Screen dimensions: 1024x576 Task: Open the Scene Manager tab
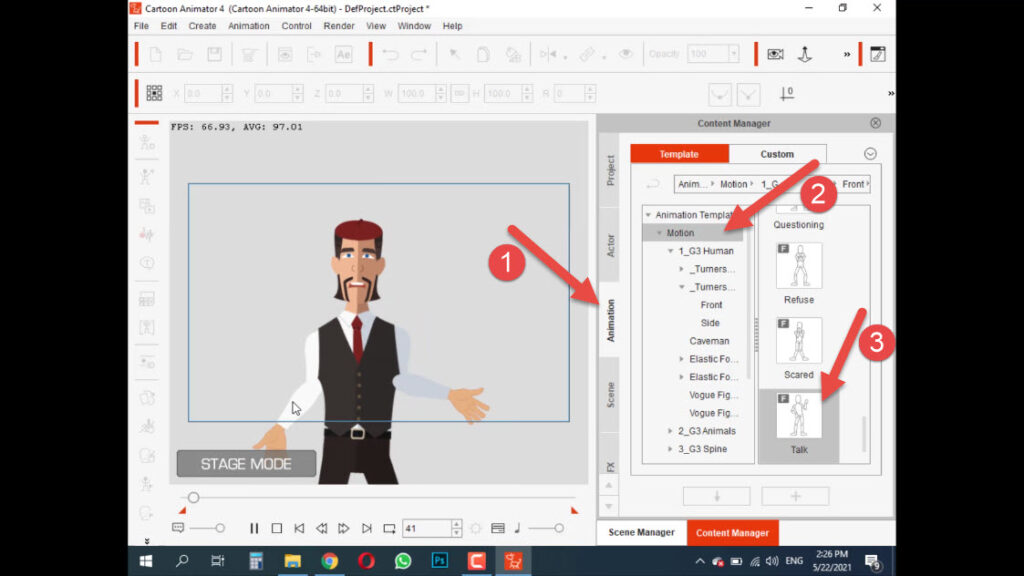641,533
